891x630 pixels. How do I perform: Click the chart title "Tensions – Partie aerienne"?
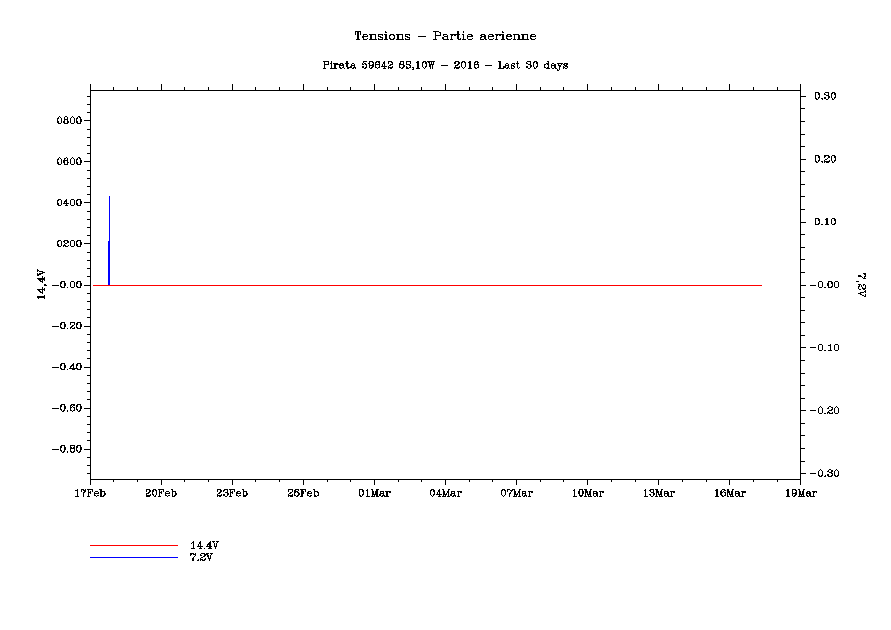point(445,36)
